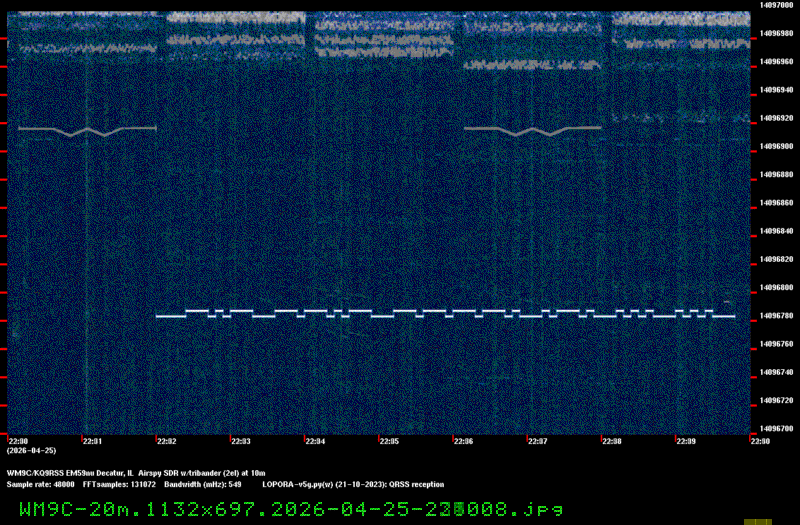Viewport: 800px width, 525px height.
Task: Click the 14096940 frequency label
Action: (776, 90)
